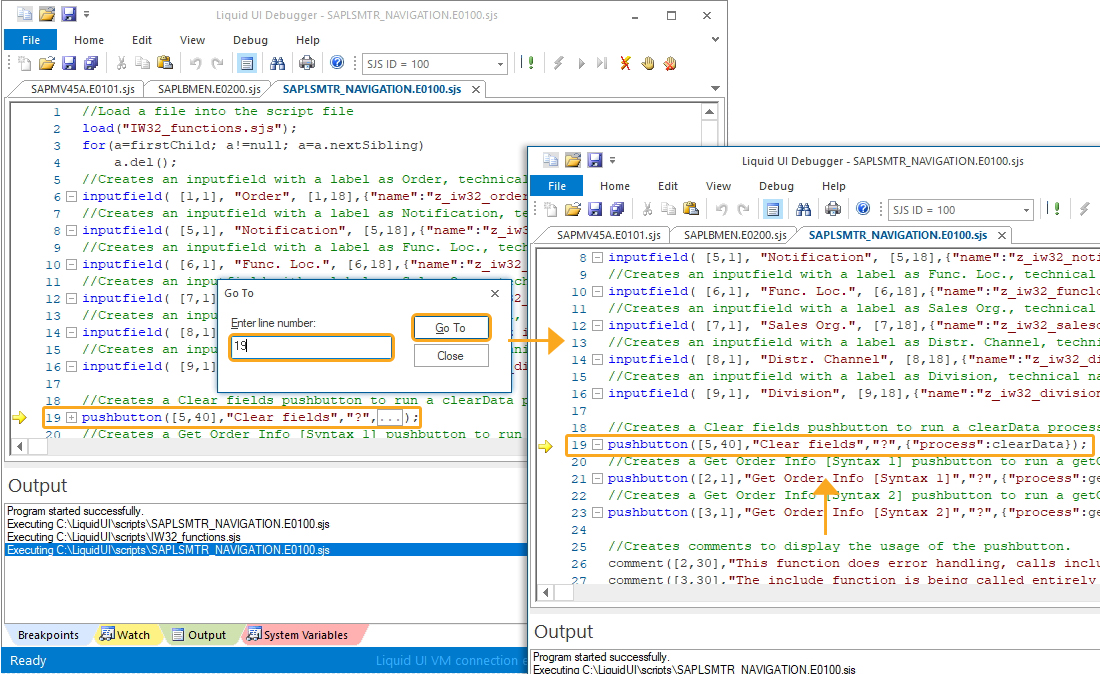Open Help menu in front window
Image resolution: width=1100 pixels, height=674 pixels.
point(833,186)
